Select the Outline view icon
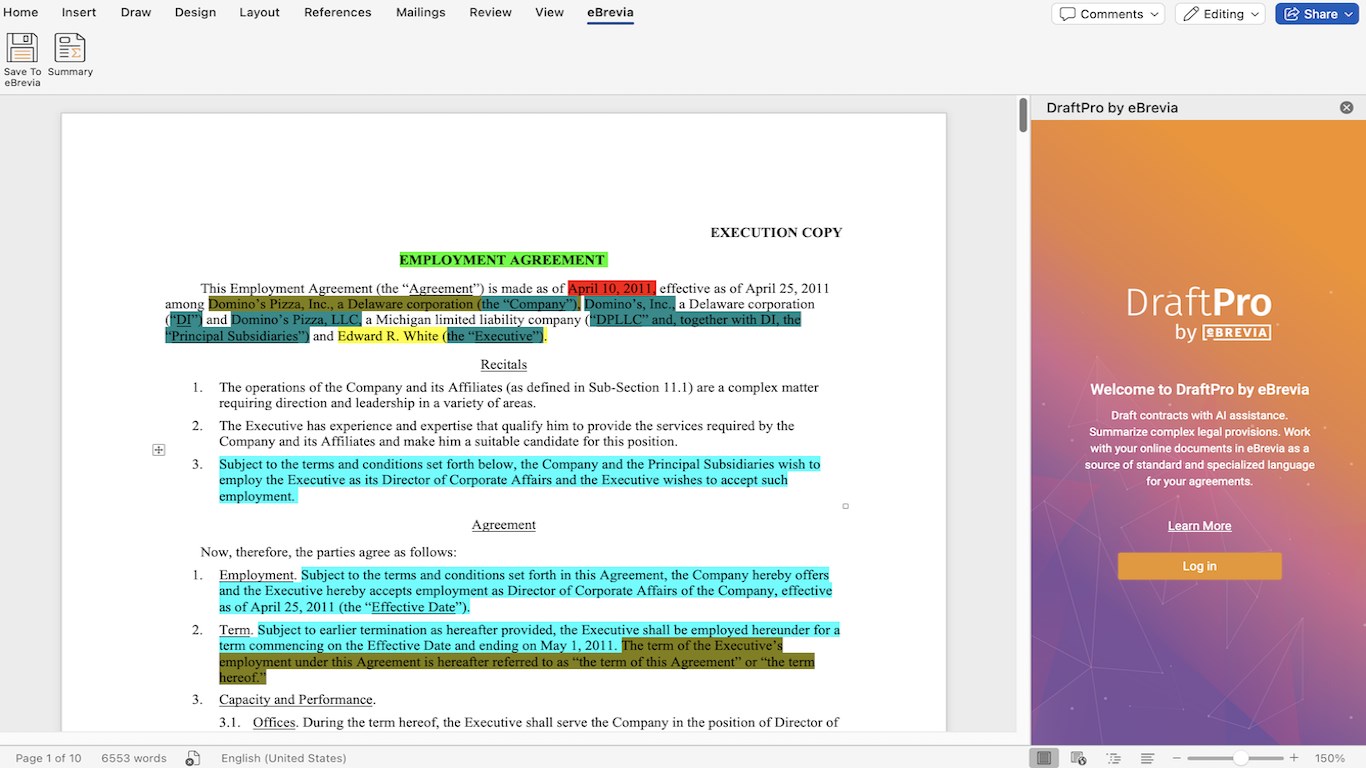This screenshot has width=1366, height=768. 1113,757
